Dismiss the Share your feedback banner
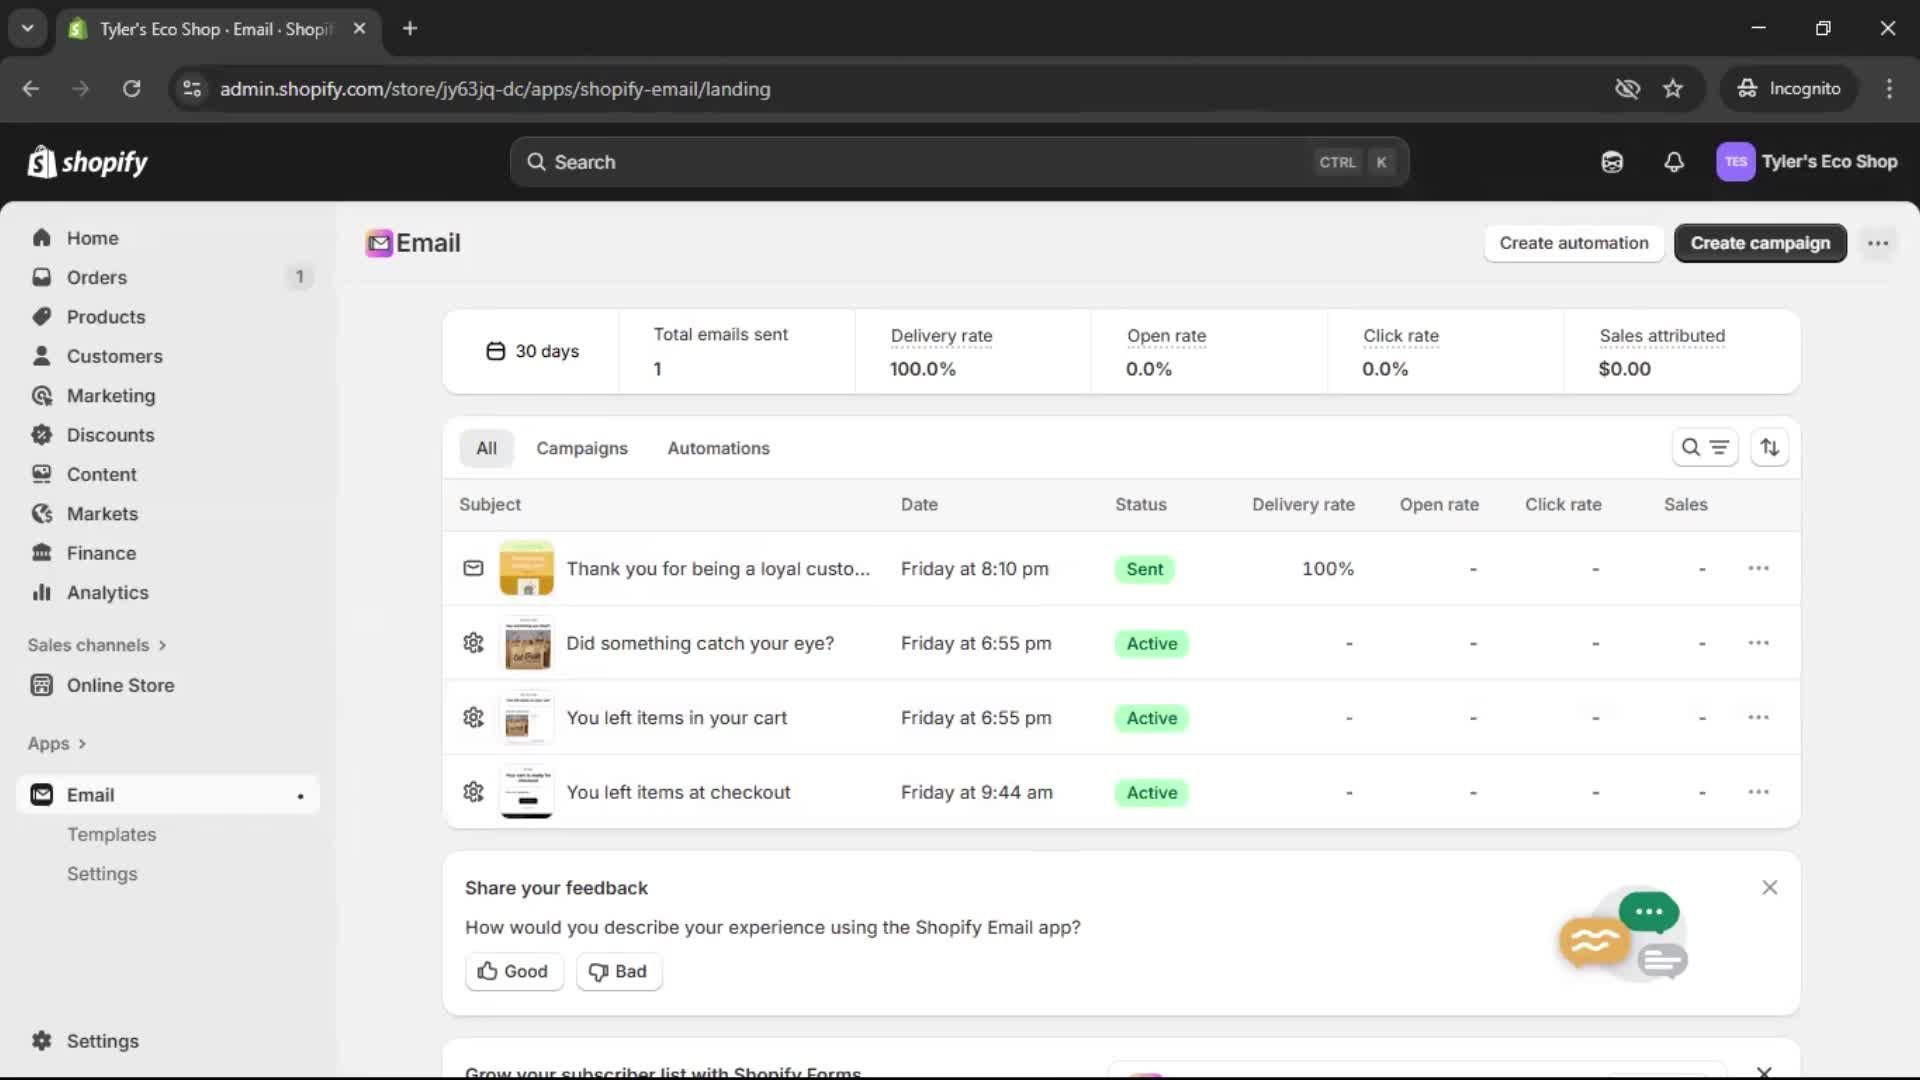This screenshot has height=1080, width=1920. pyautogui.click(x=1769, y=887)
